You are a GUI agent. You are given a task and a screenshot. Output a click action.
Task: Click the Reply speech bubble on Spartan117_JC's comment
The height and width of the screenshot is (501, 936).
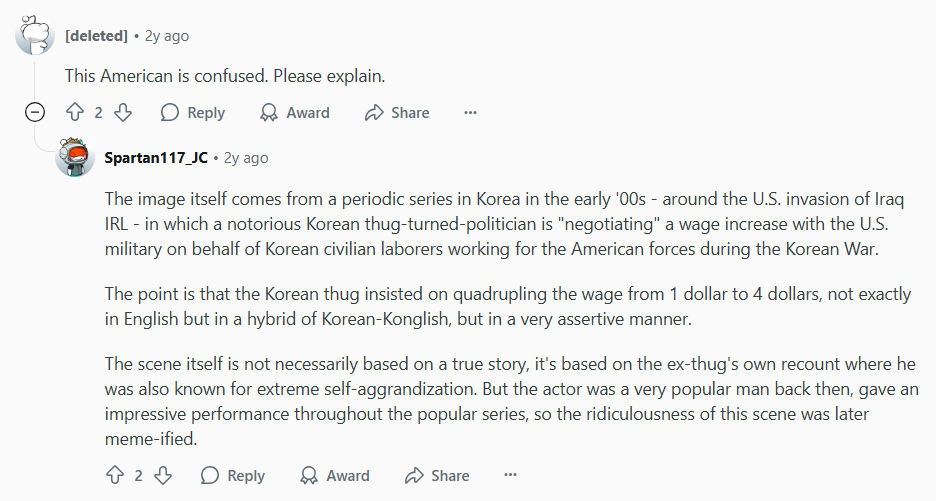[210, 475]
